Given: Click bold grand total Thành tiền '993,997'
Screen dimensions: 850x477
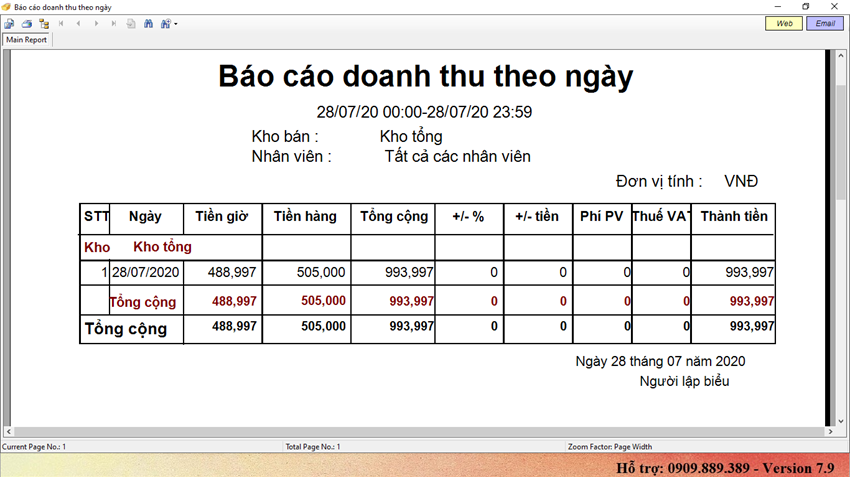Looking at the screenshot, I should coord(752,326).
